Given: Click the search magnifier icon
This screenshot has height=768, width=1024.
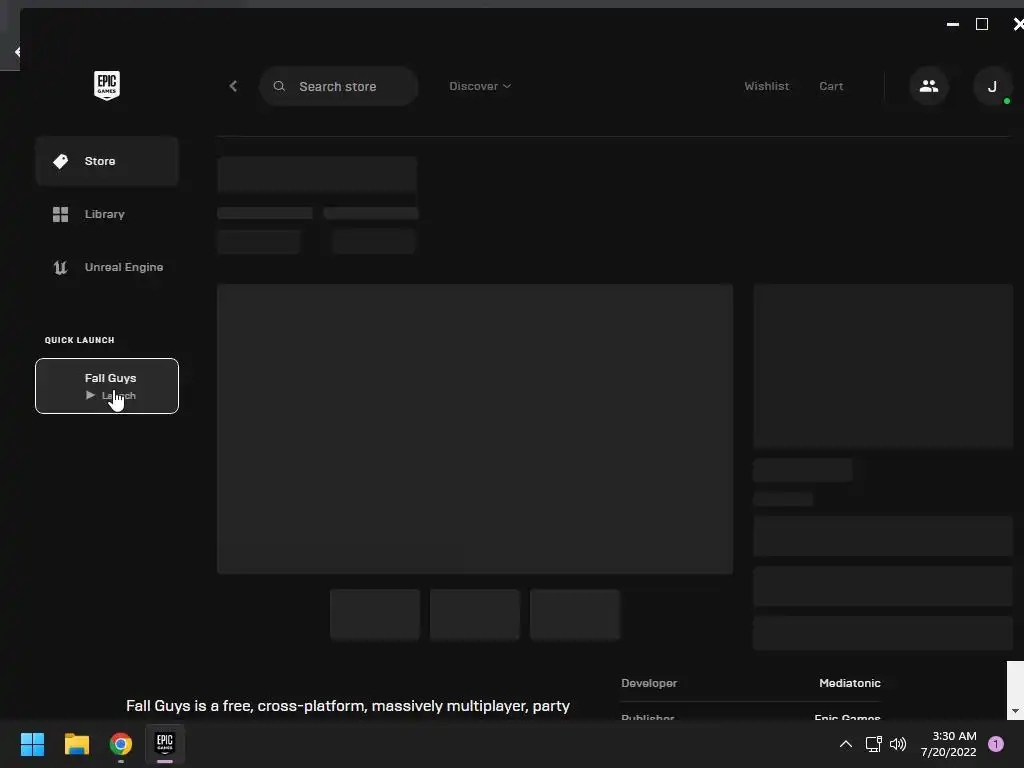Looking at the screenshot, I should 279,86.
